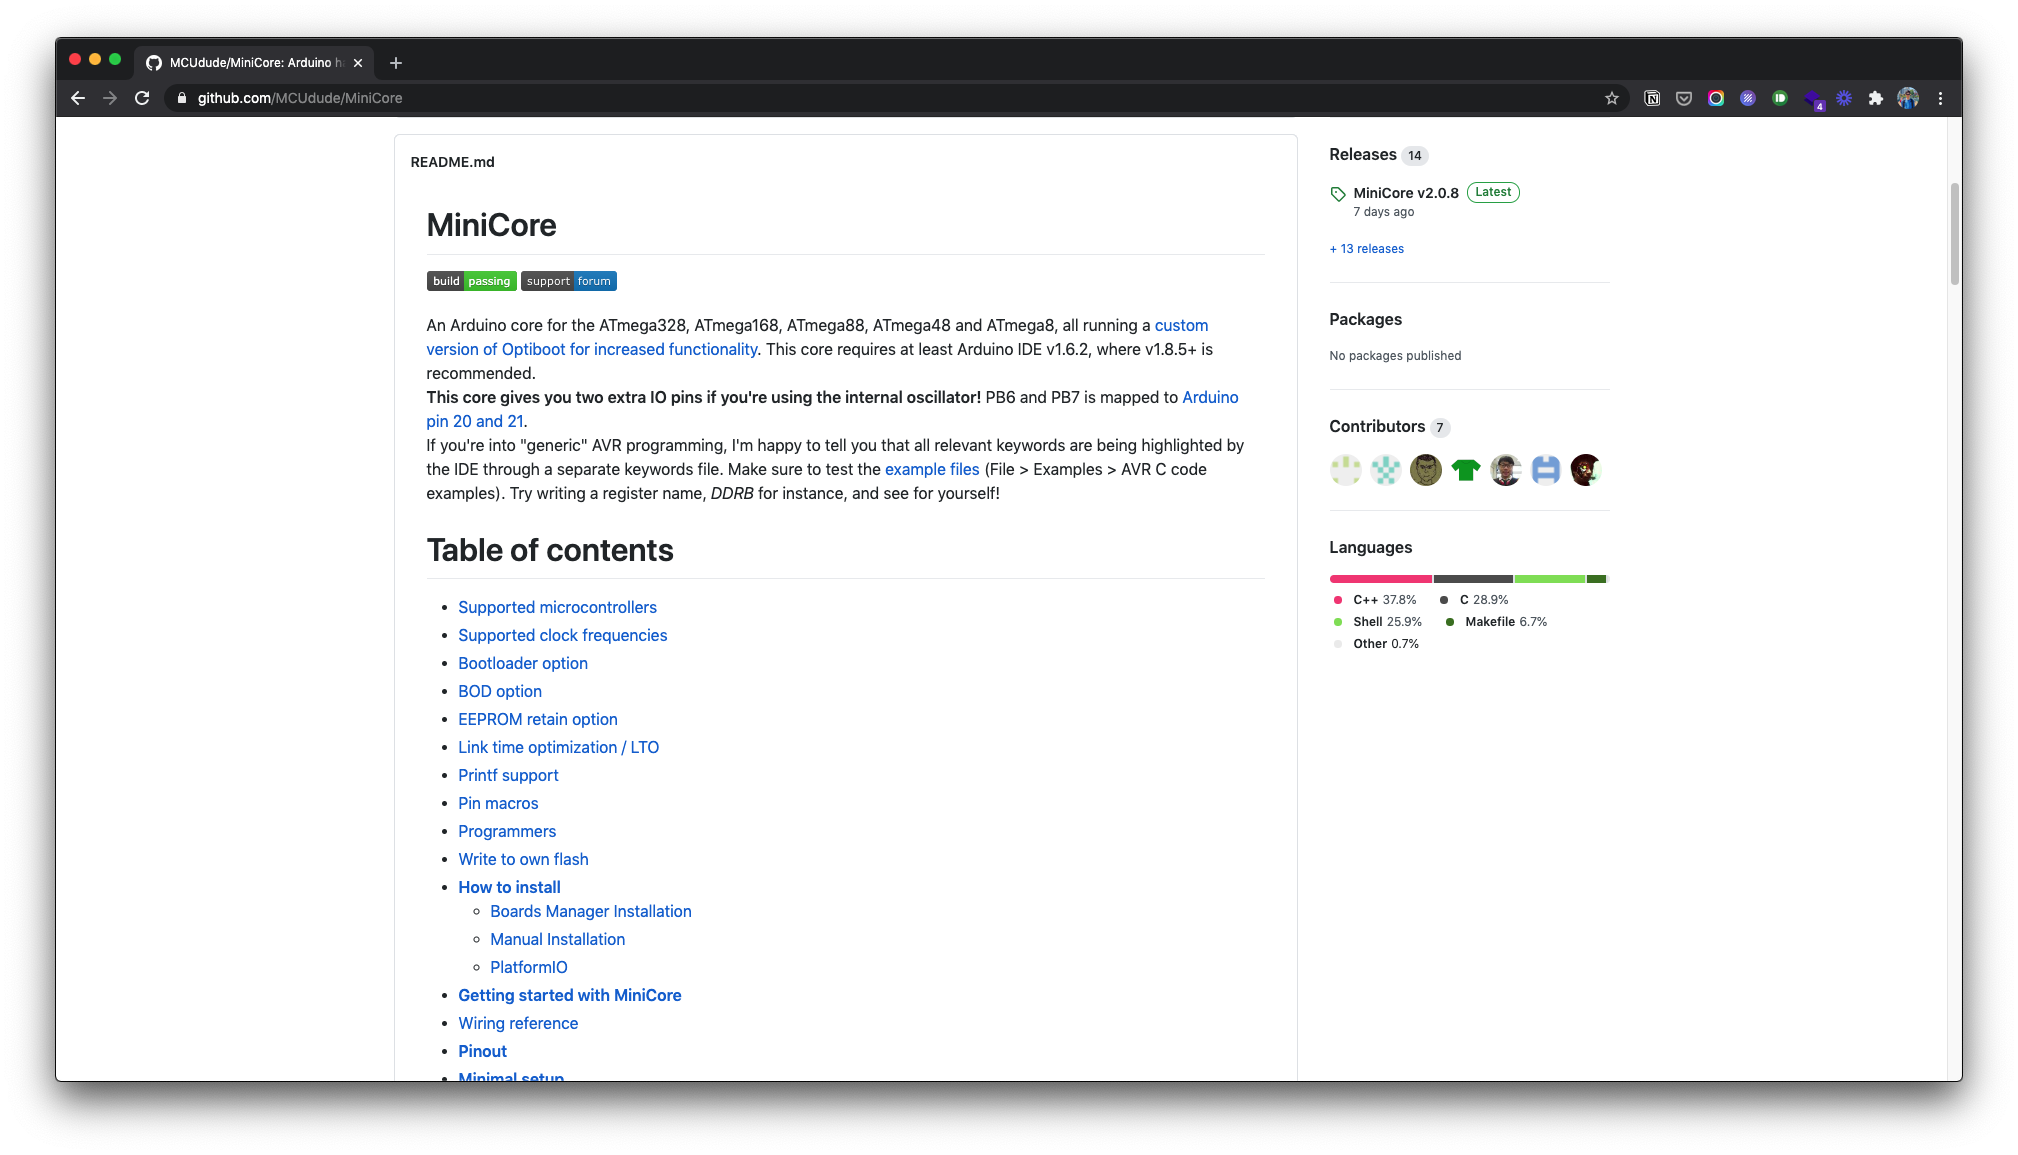Open the MiniCore v2.0.8 release
2018x1155 pixels.
(1406, 193)
